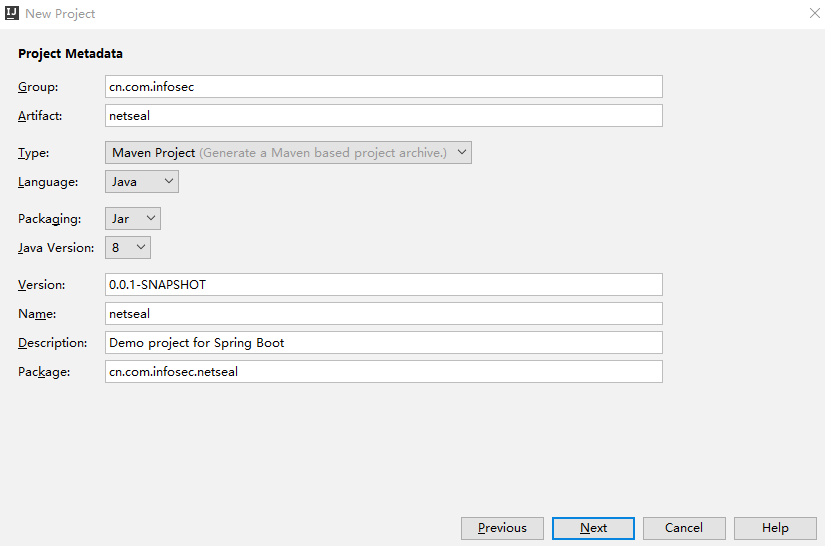Expand the Java Version dropdown showing 8
The width and height of the screenshot is (825, 546).
click(x=128, y=247)
